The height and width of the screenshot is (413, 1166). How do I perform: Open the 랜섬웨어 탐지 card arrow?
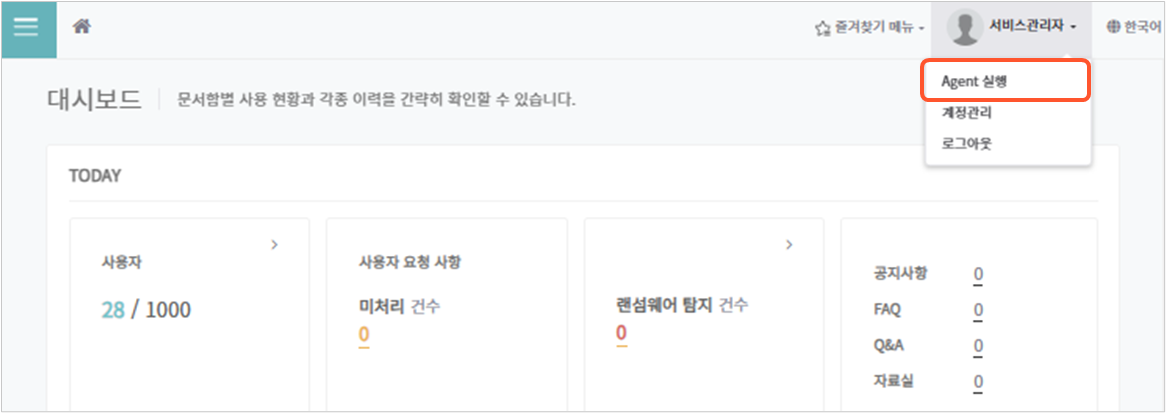coord(790,244)
